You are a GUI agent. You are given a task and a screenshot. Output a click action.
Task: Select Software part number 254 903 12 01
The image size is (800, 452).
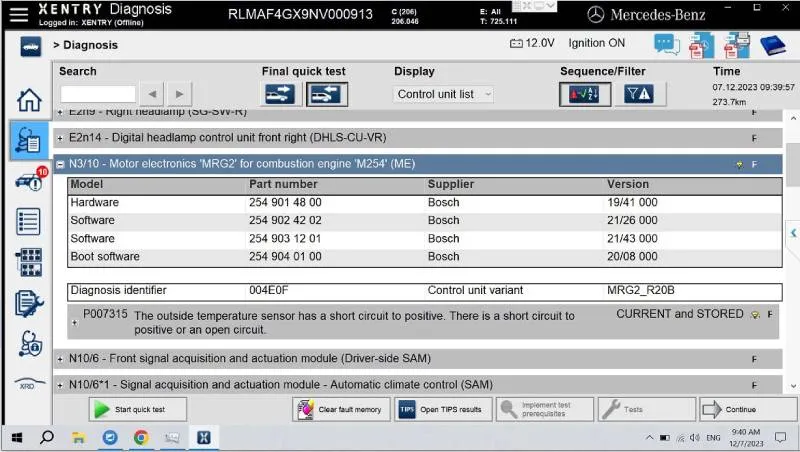[x=285, y=239]
